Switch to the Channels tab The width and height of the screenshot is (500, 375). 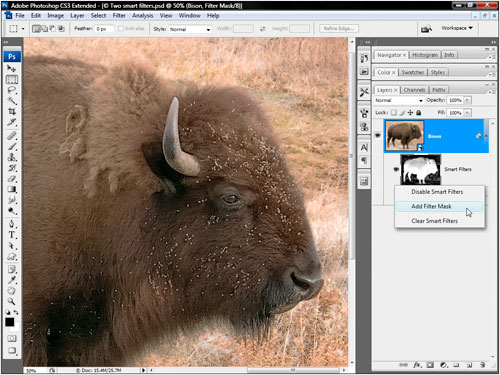(414, 90)
